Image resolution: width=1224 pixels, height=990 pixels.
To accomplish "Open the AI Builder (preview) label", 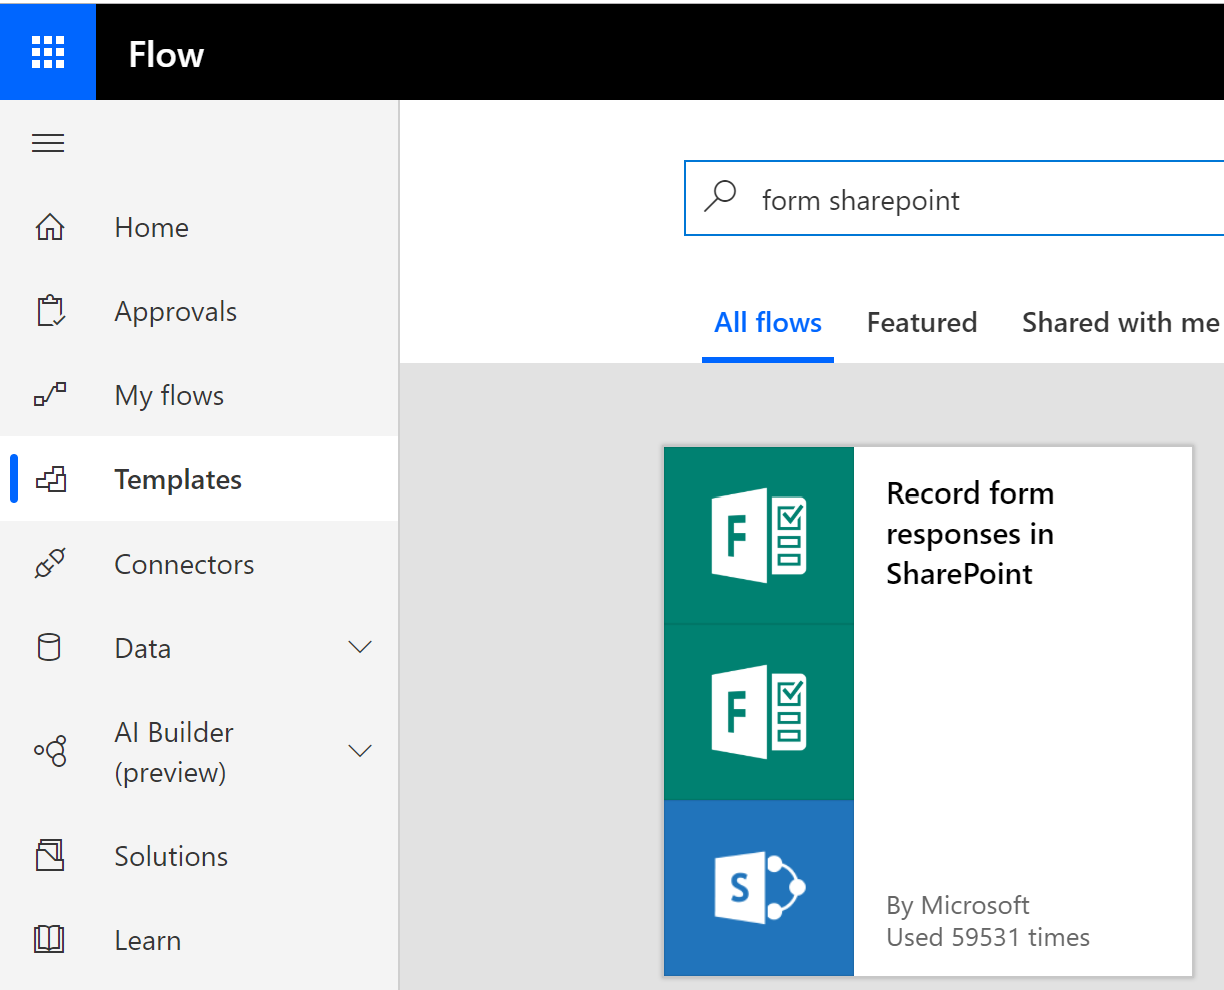I will tap(174, 752).
